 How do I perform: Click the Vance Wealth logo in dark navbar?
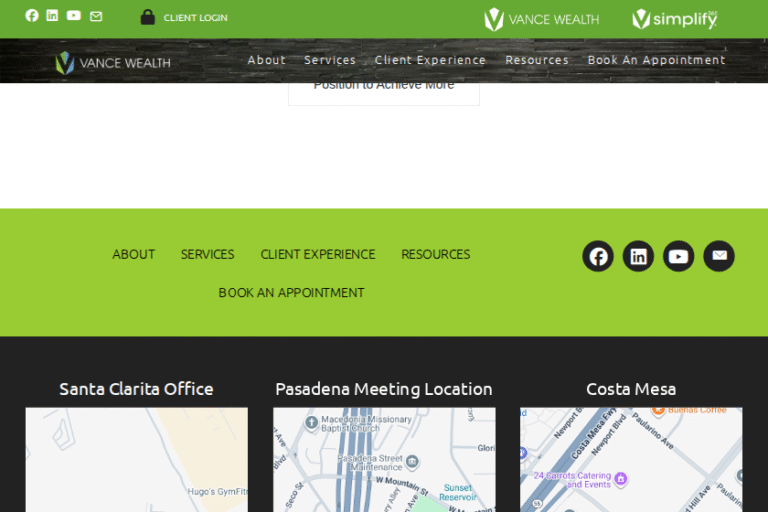112,63
